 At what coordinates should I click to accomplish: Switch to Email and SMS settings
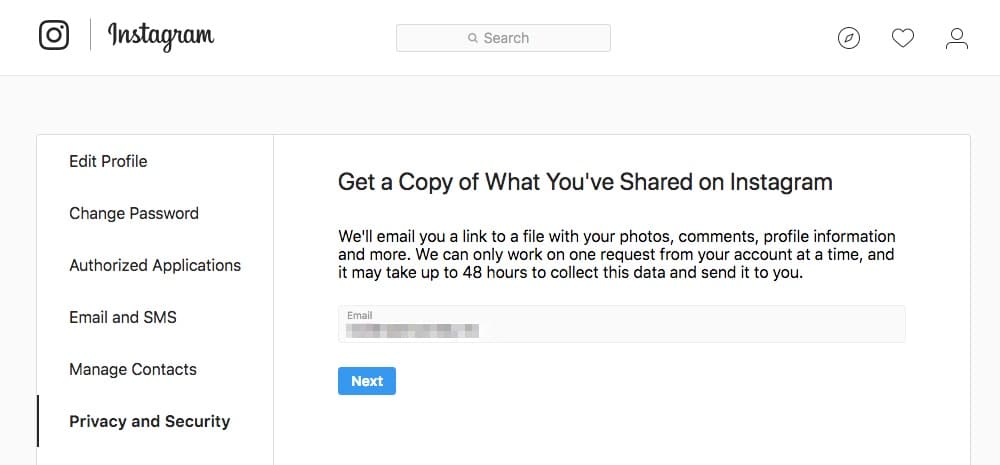pyautogui.click(x=123, y=317)
